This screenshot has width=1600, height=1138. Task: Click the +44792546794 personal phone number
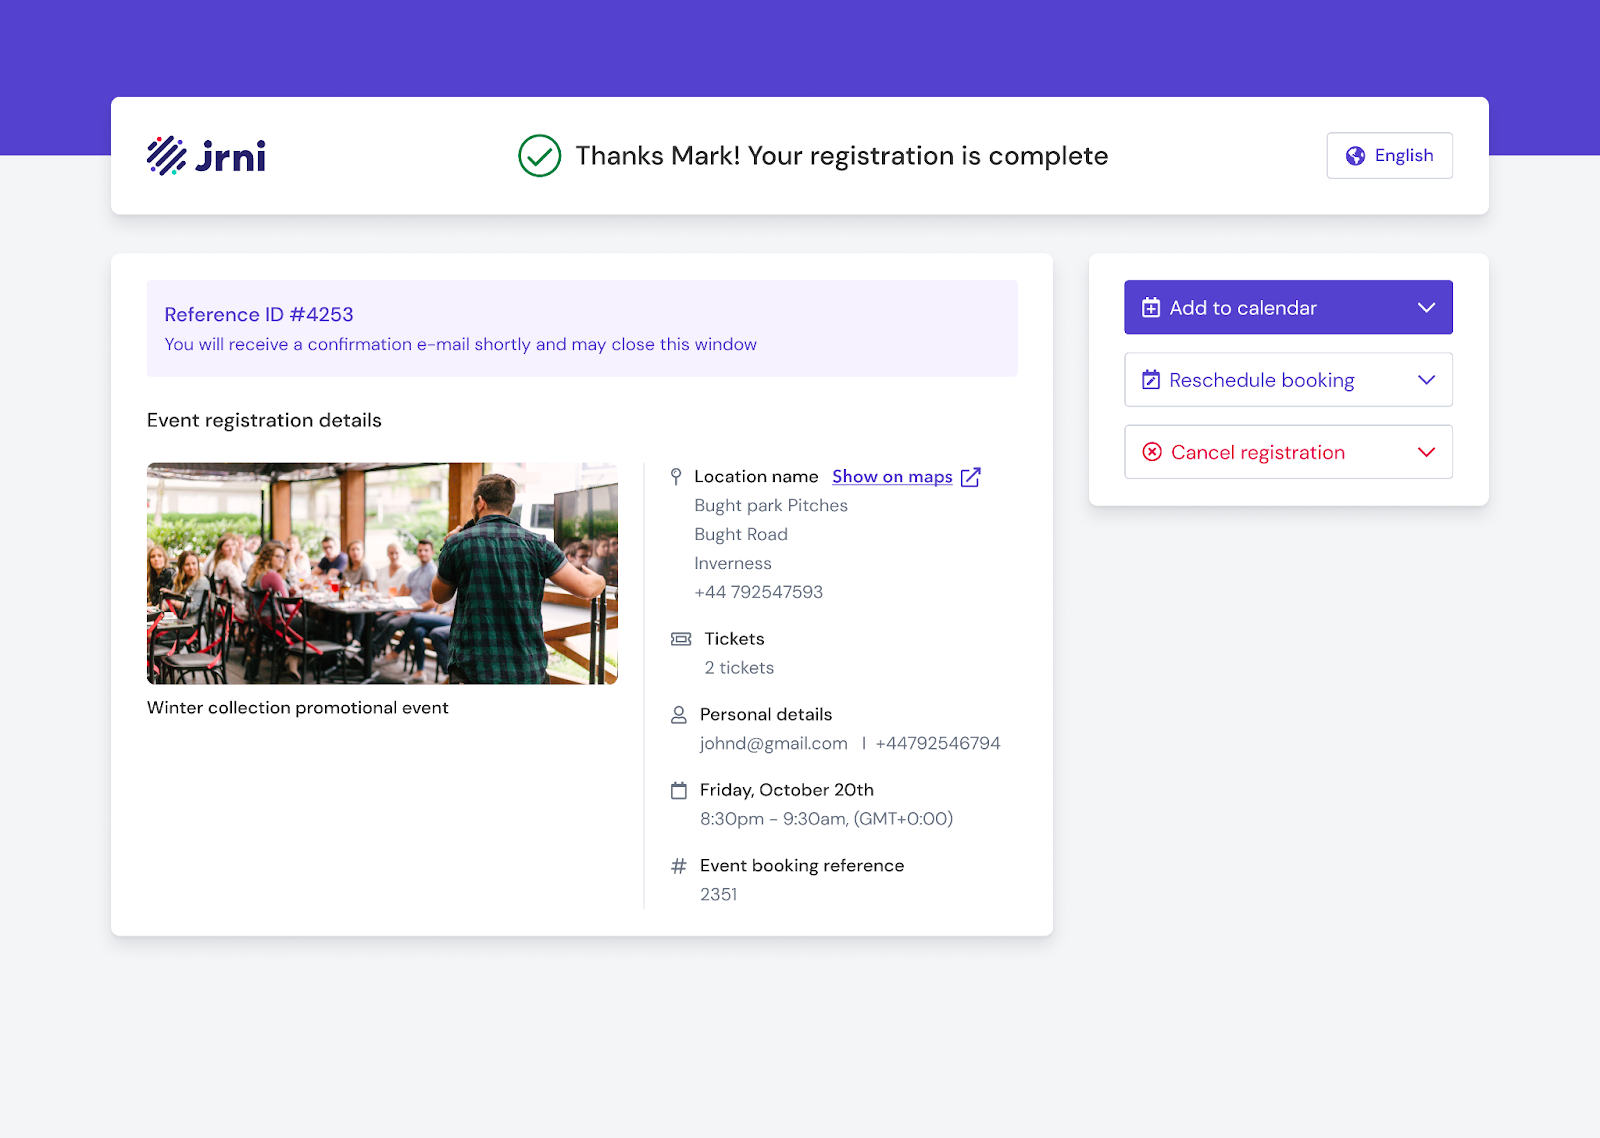(x=938, y=744)
